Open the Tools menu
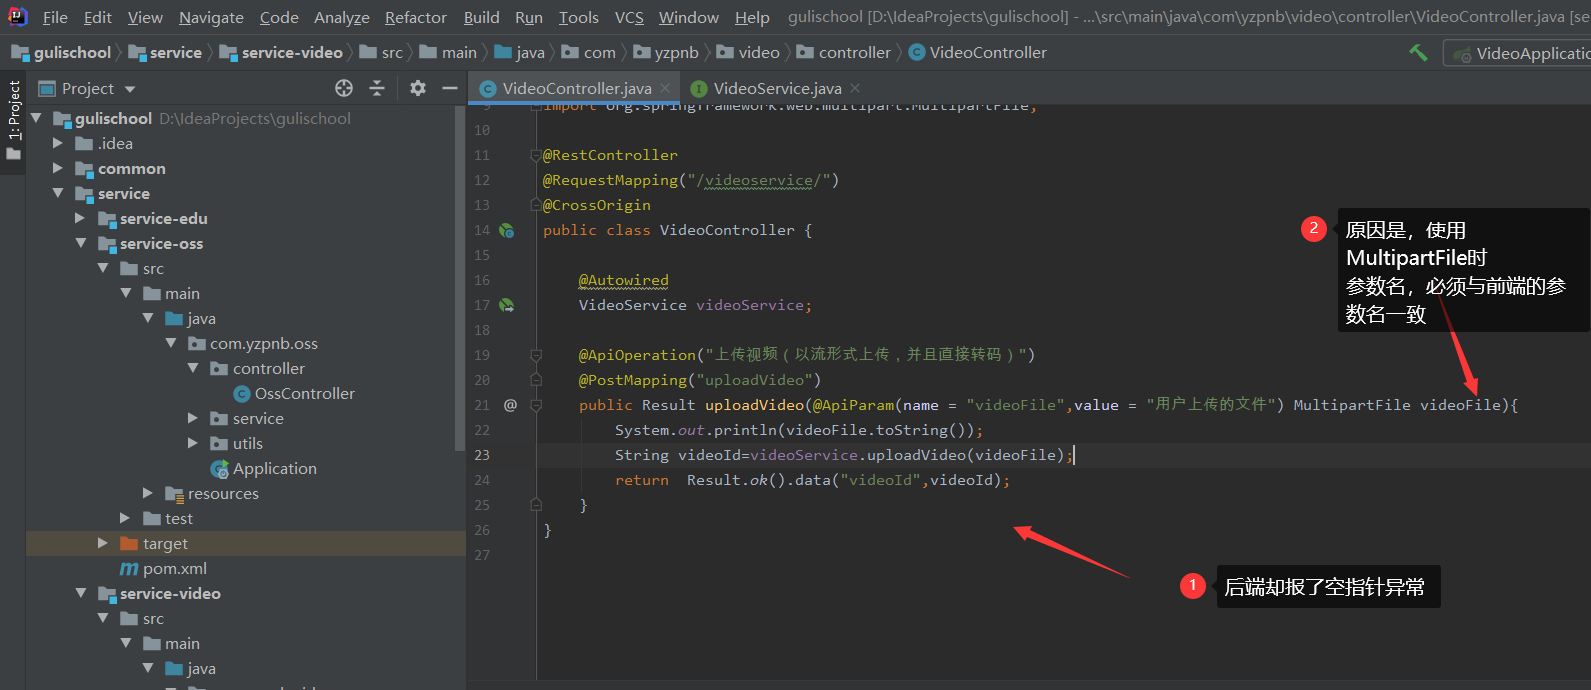 click(578, 17)
